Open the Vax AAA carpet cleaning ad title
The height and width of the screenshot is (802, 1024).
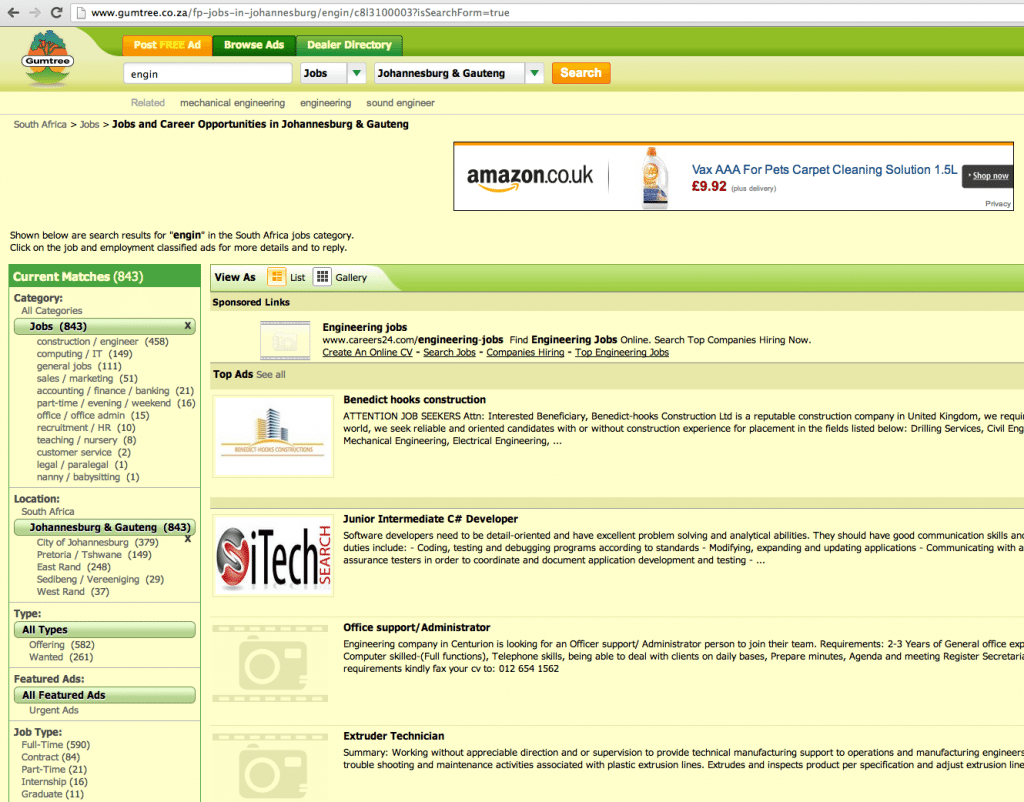[824, 170]
